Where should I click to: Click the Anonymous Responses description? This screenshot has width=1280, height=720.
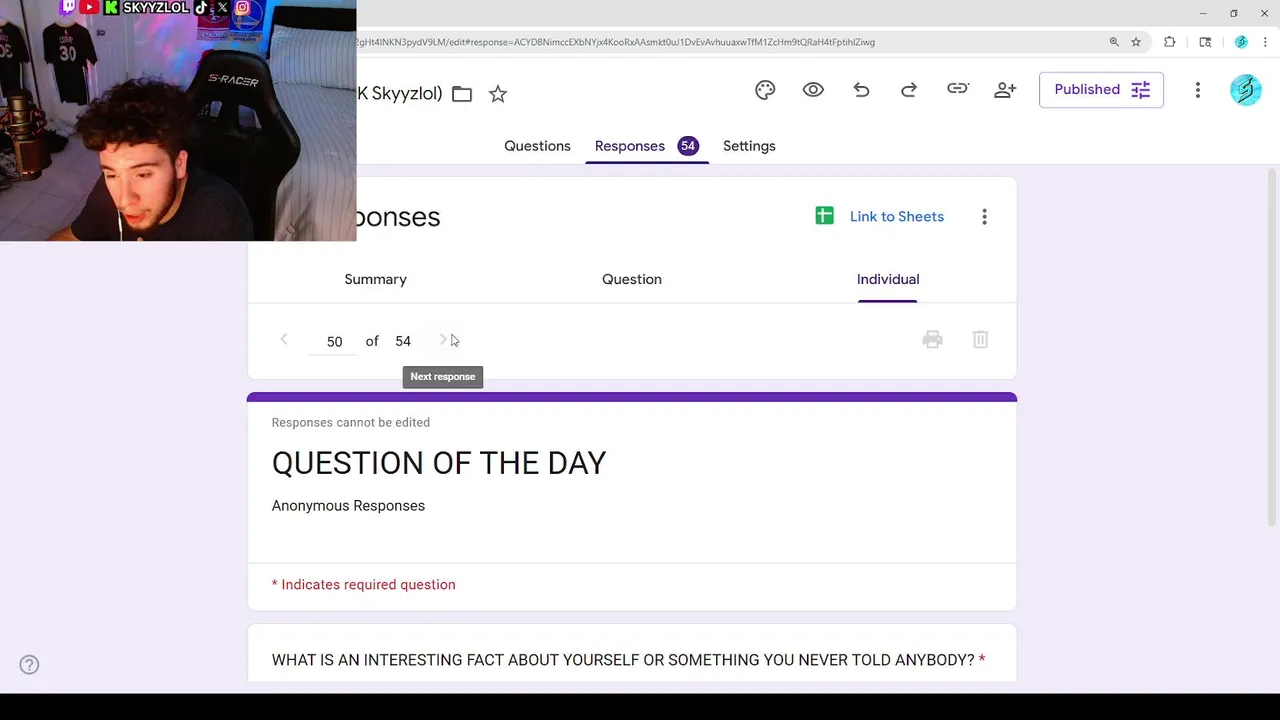click(348, 506)
